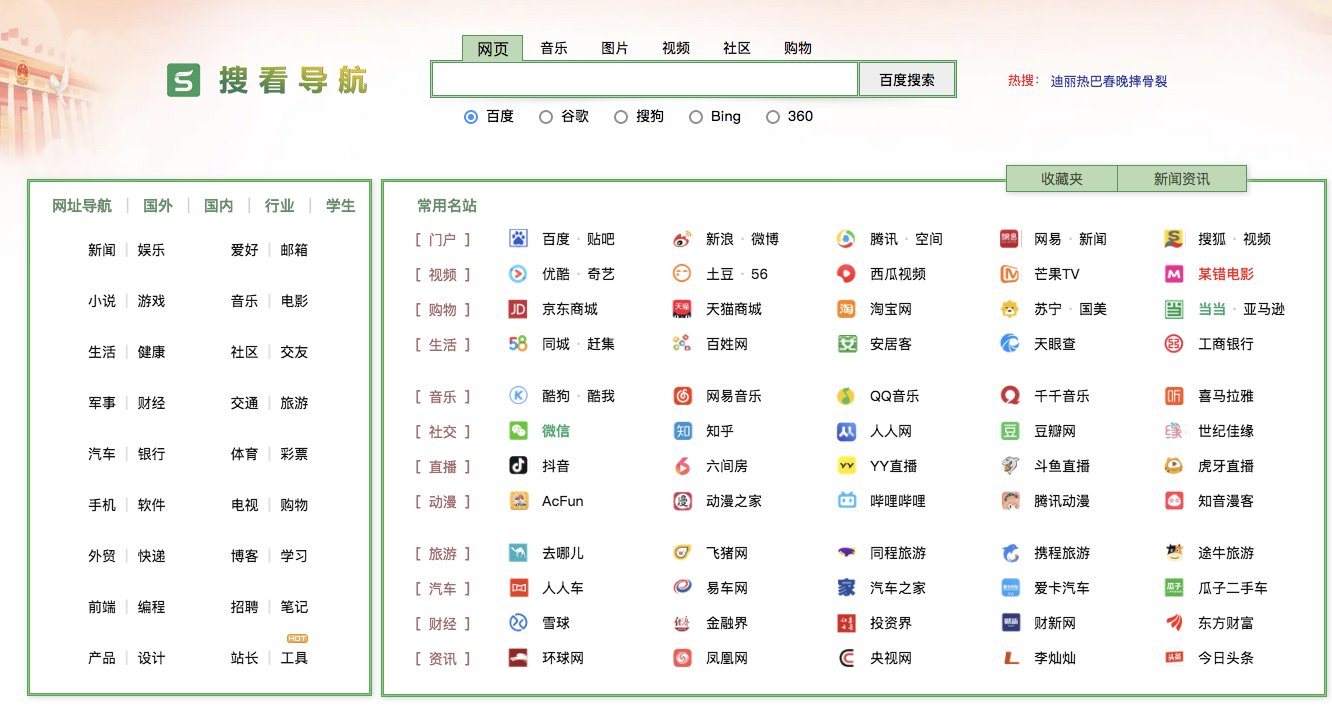Select the 国内 sidebar category
Viewport: 1332px width, 706px height.
click(x=219, y=206)
